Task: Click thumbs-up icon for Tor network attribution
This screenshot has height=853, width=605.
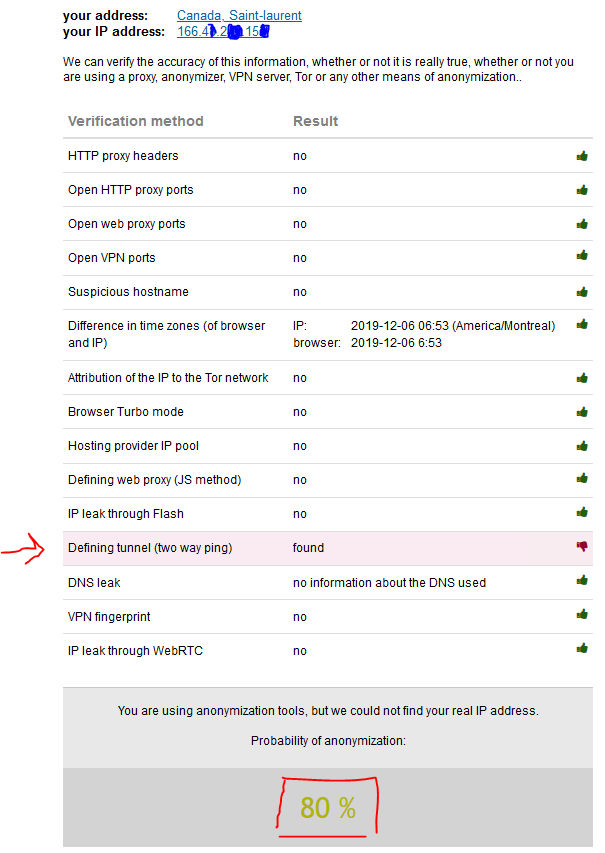Action: pyautogui.click(x=582, y=378)
